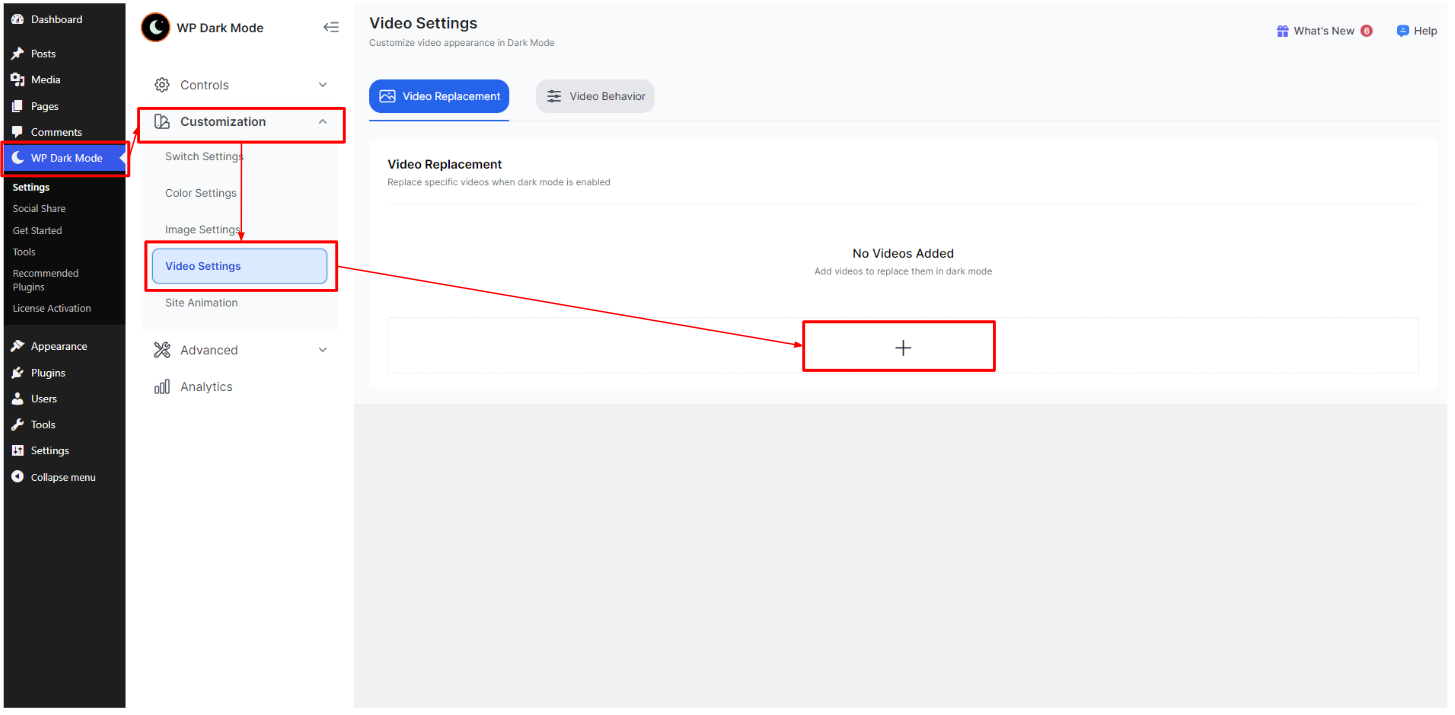Add a video with the plus button

903,347
